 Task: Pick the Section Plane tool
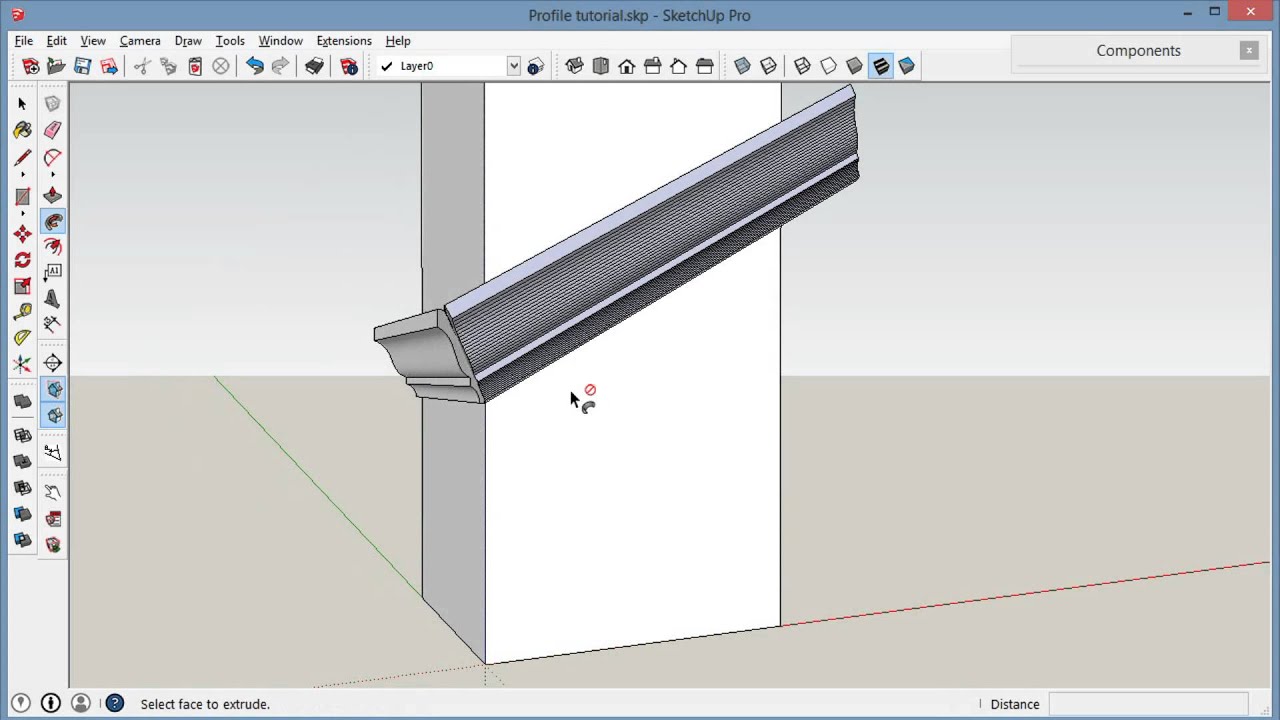point(53,364)
